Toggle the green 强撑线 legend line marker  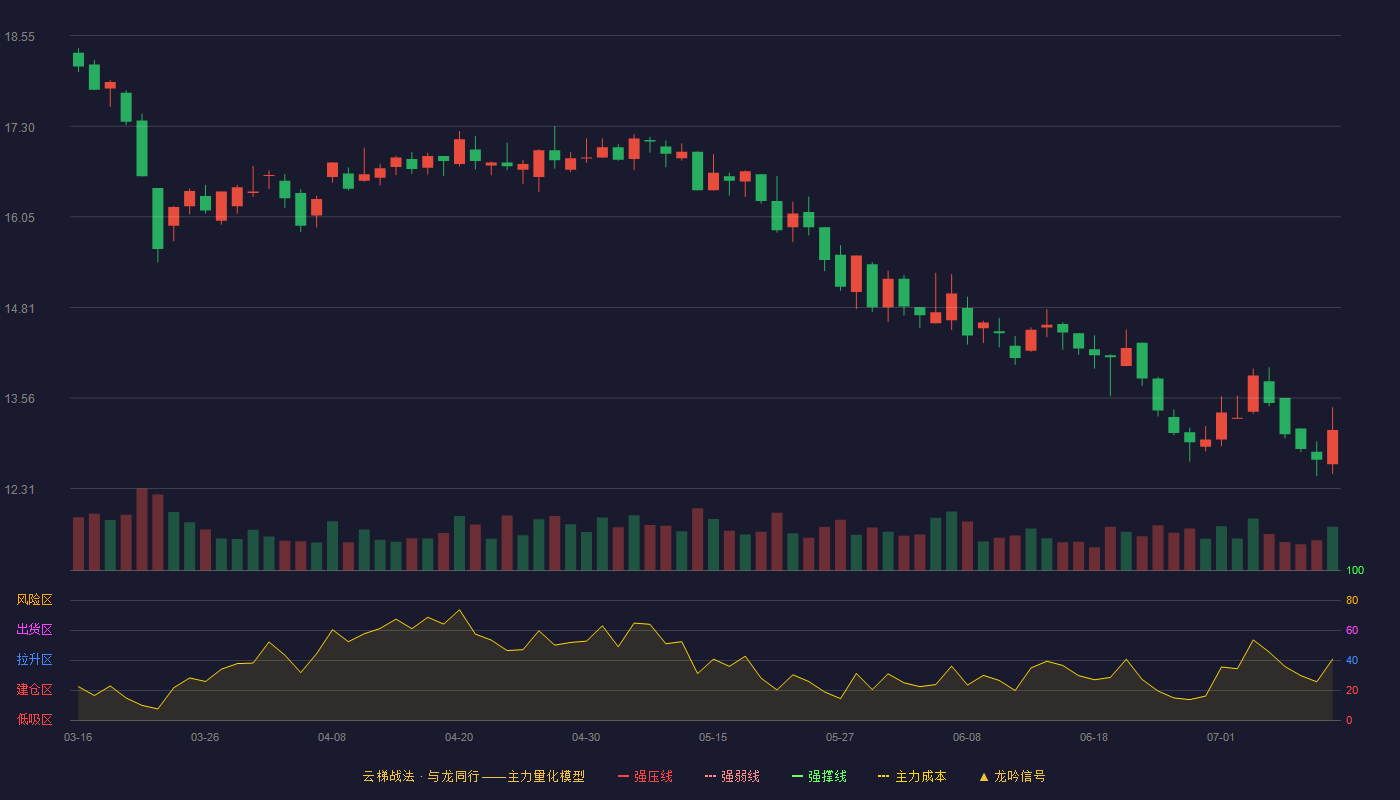(x=797, y=776)
